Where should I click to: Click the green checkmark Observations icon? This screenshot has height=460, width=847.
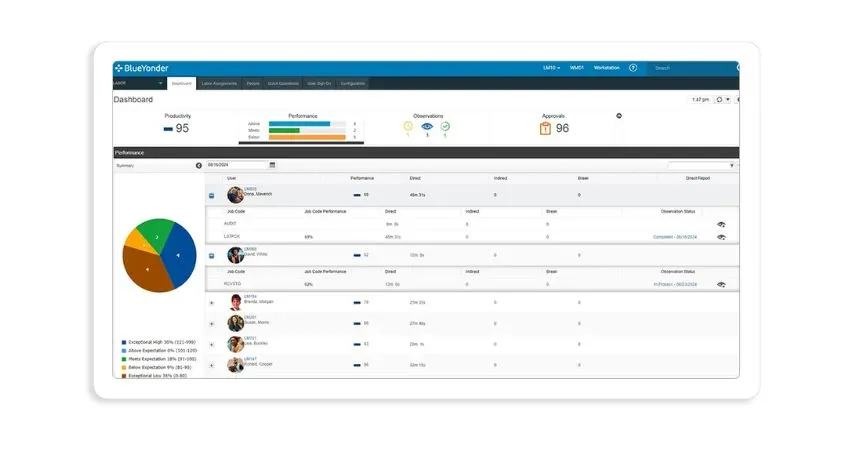[x=445, y=126]
